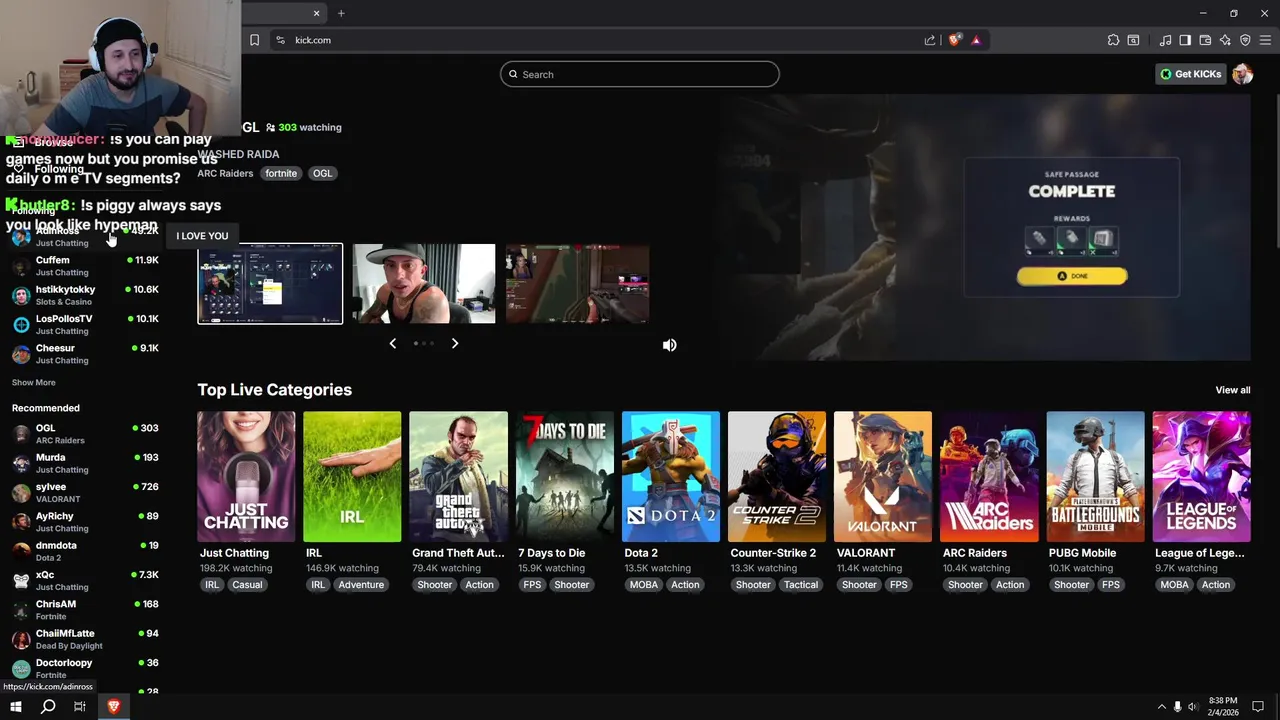The height and width of the screenshot is (720, 1280).
Task: Click the share page icon in address bar
Action: [930, 40]
